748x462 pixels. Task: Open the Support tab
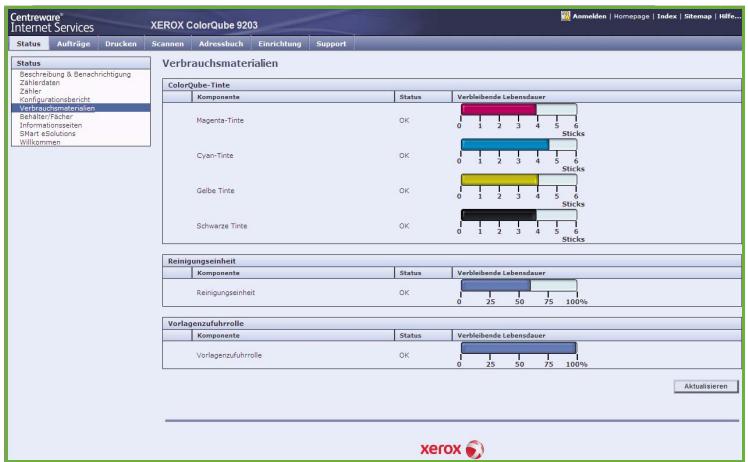tap(331, 43)
